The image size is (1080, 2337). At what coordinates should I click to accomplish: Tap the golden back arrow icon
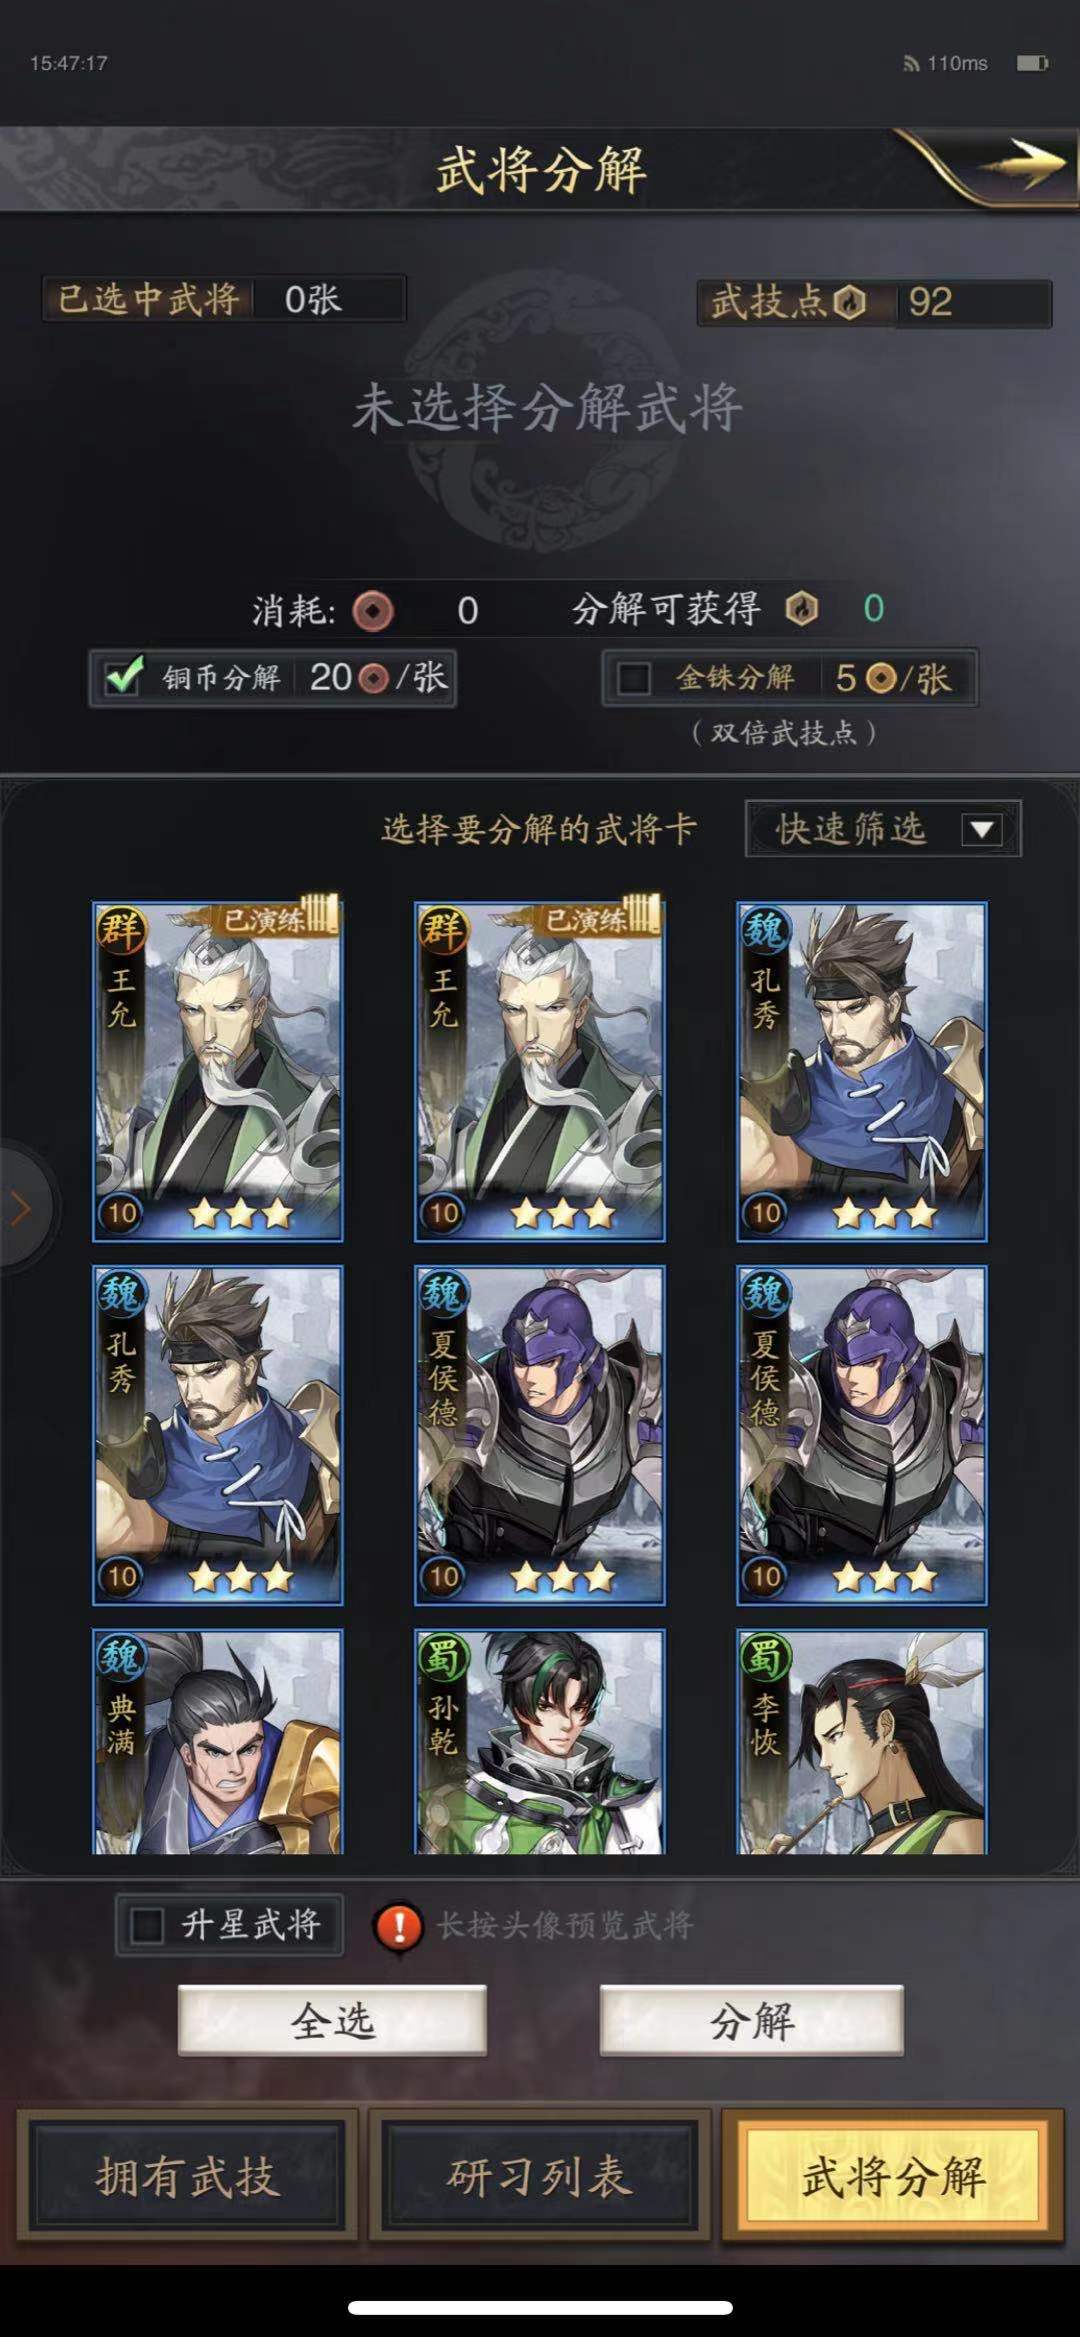[x=1022, y=161]
